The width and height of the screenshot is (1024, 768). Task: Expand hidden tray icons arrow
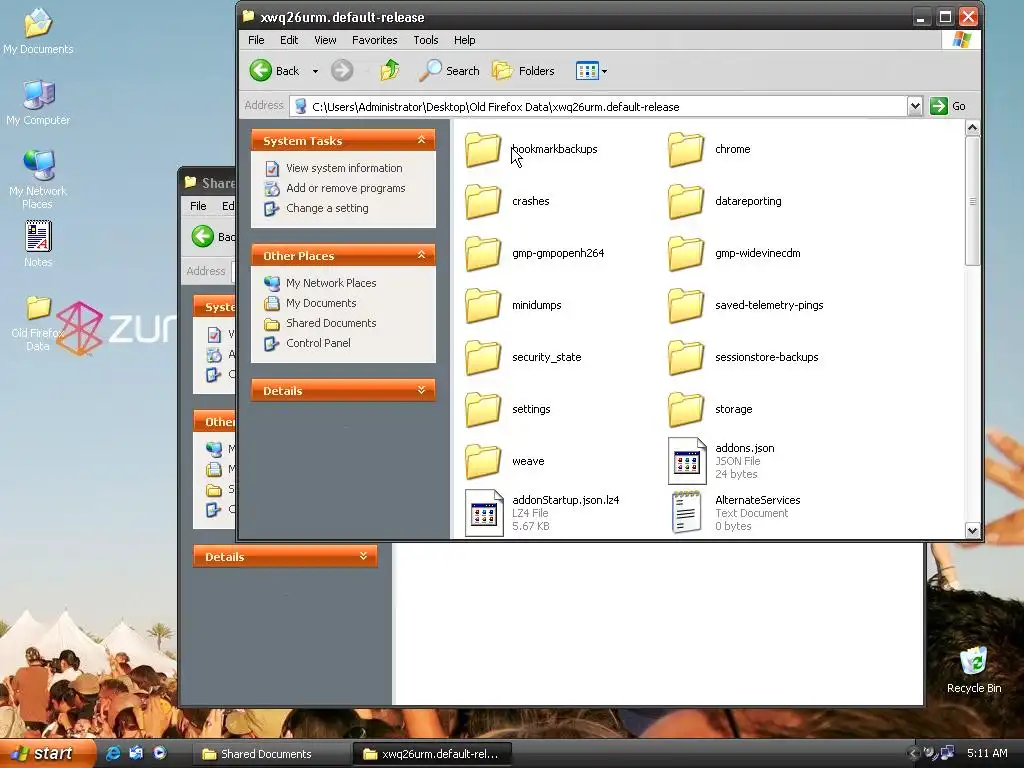(912, 753)
